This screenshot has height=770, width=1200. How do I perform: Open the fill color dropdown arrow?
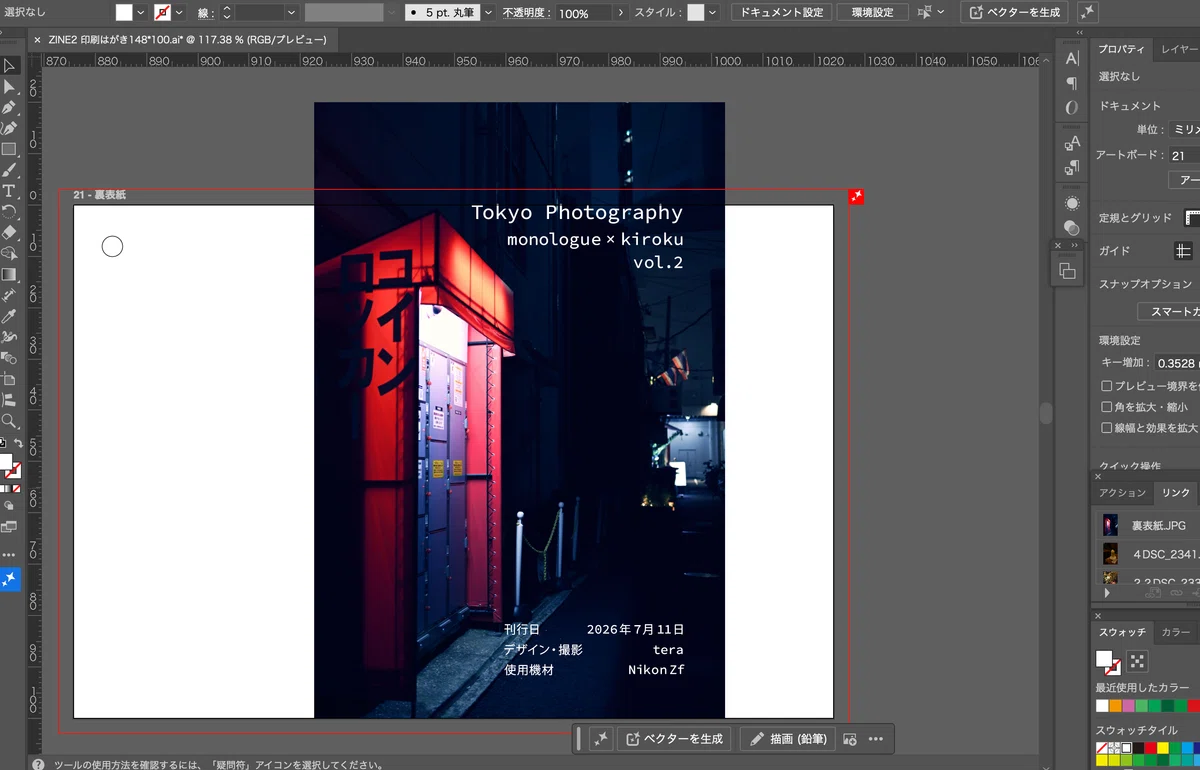coord(141,13)
